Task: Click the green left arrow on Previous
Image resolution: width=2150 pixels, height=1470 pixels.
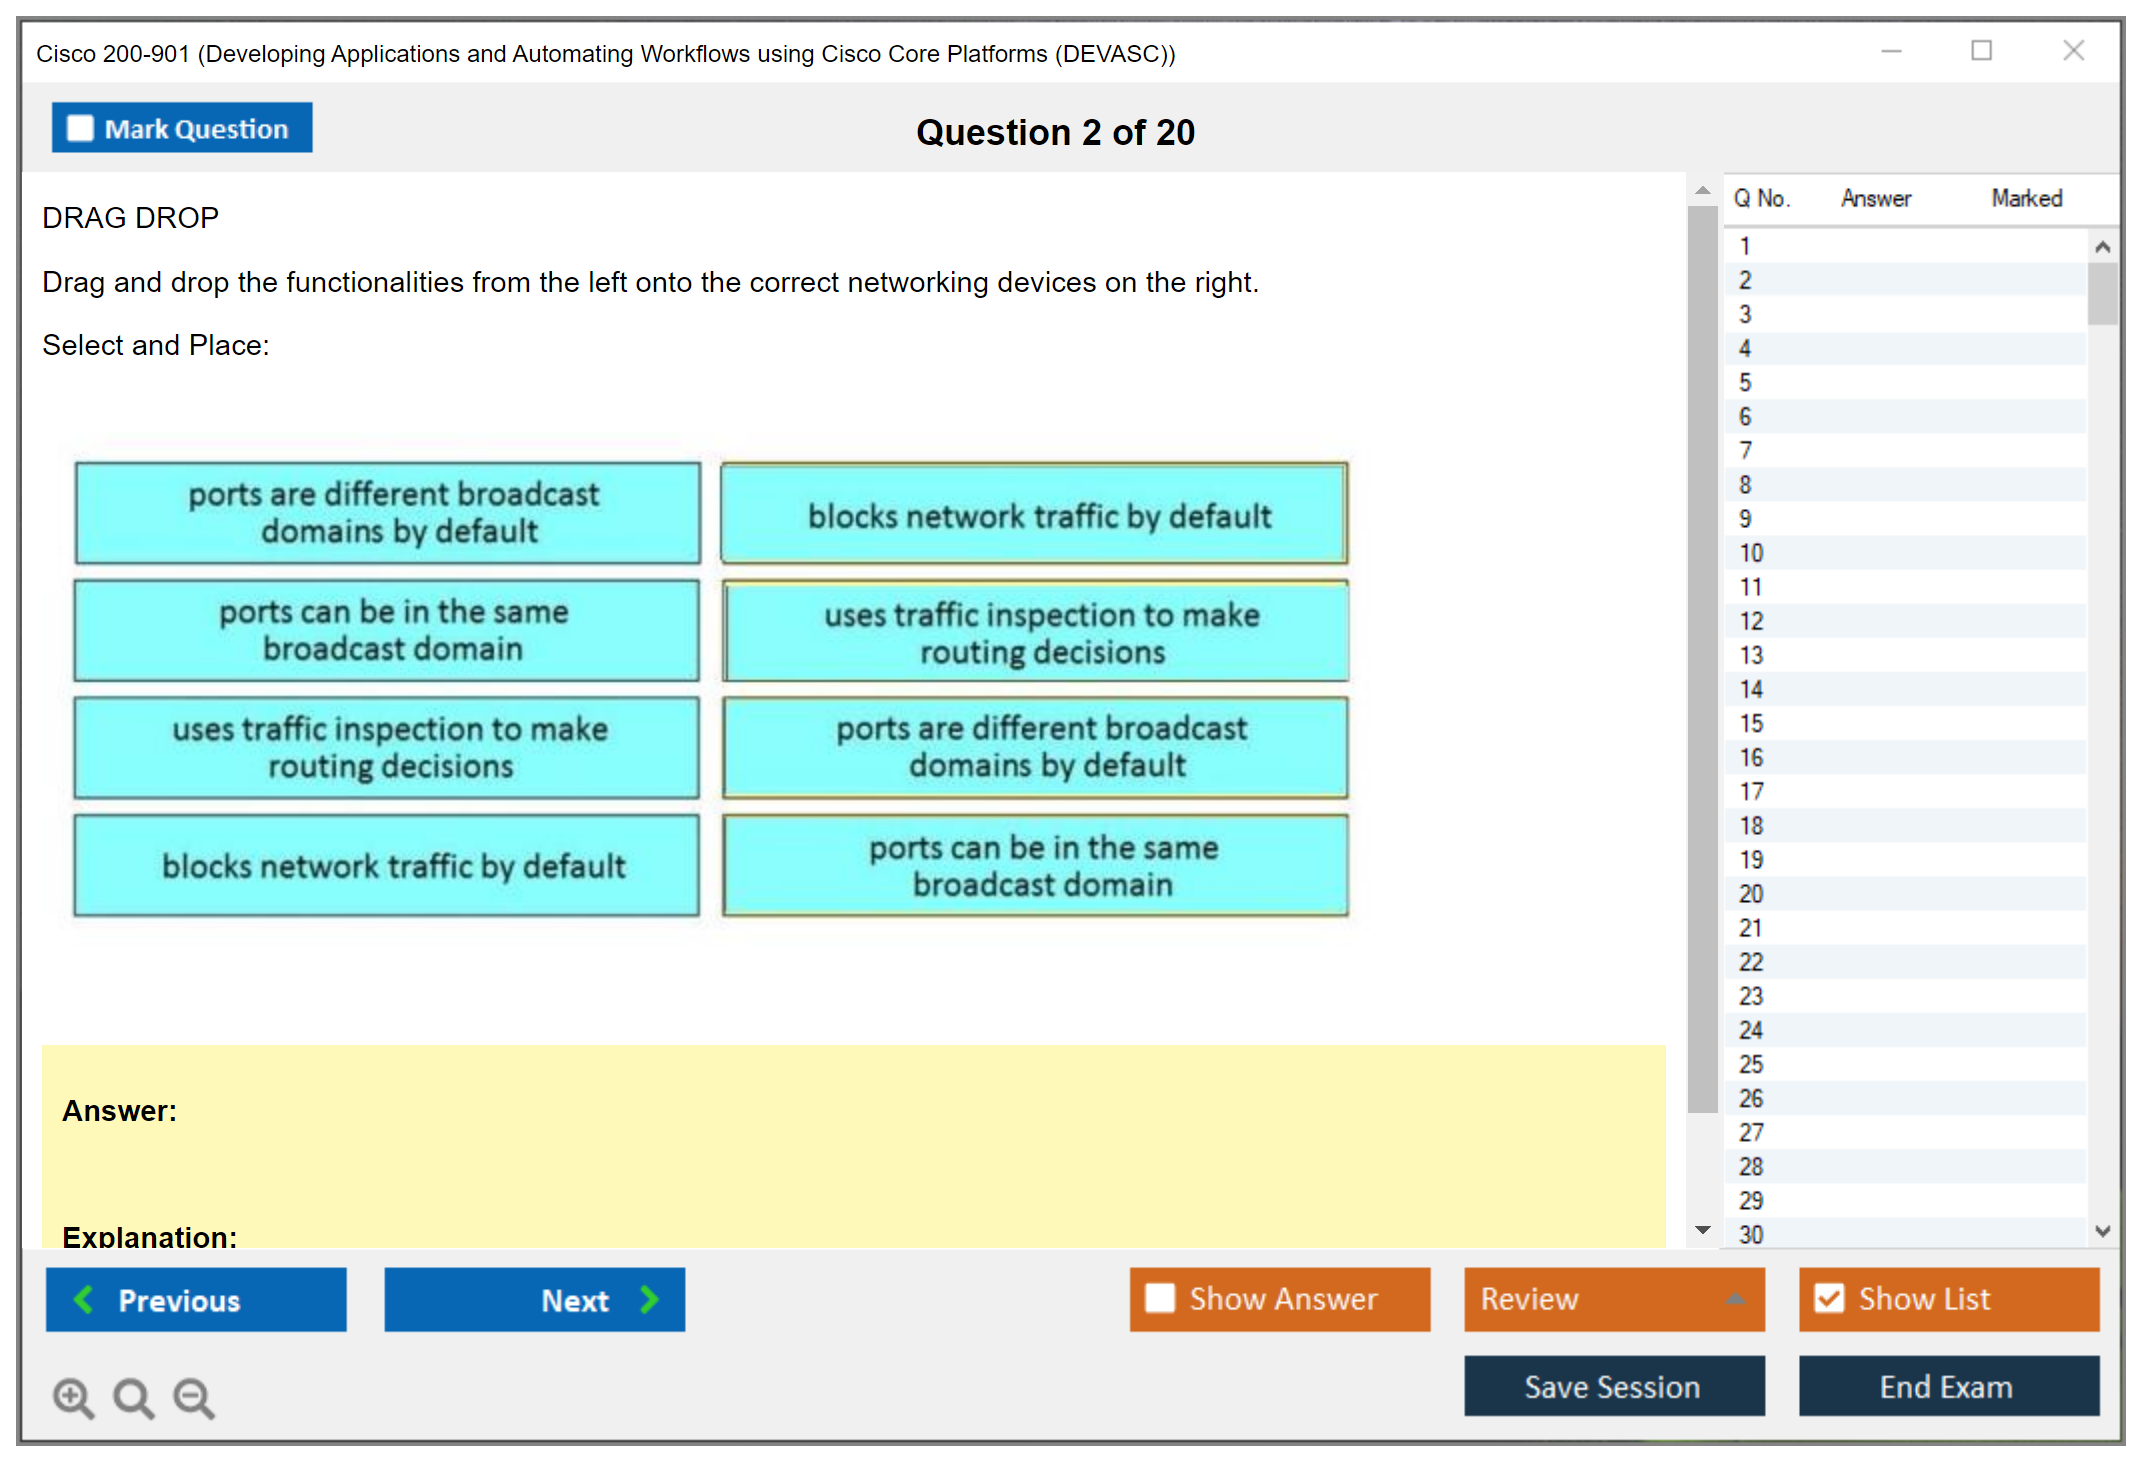Action: click(x=84, y=1299)
